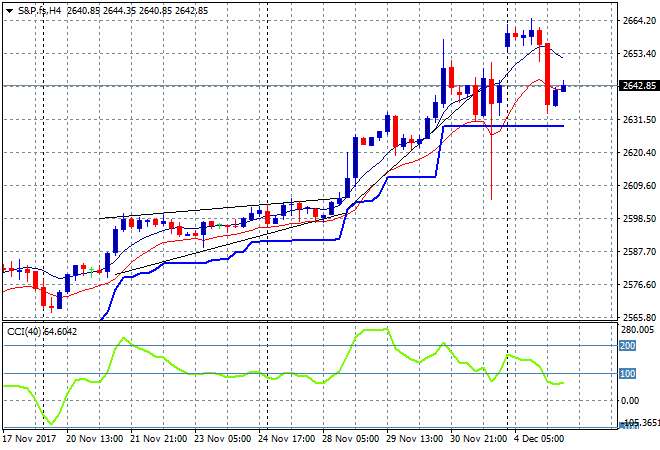Click the 2587.70 price axis label

click(x=639, y=251)
